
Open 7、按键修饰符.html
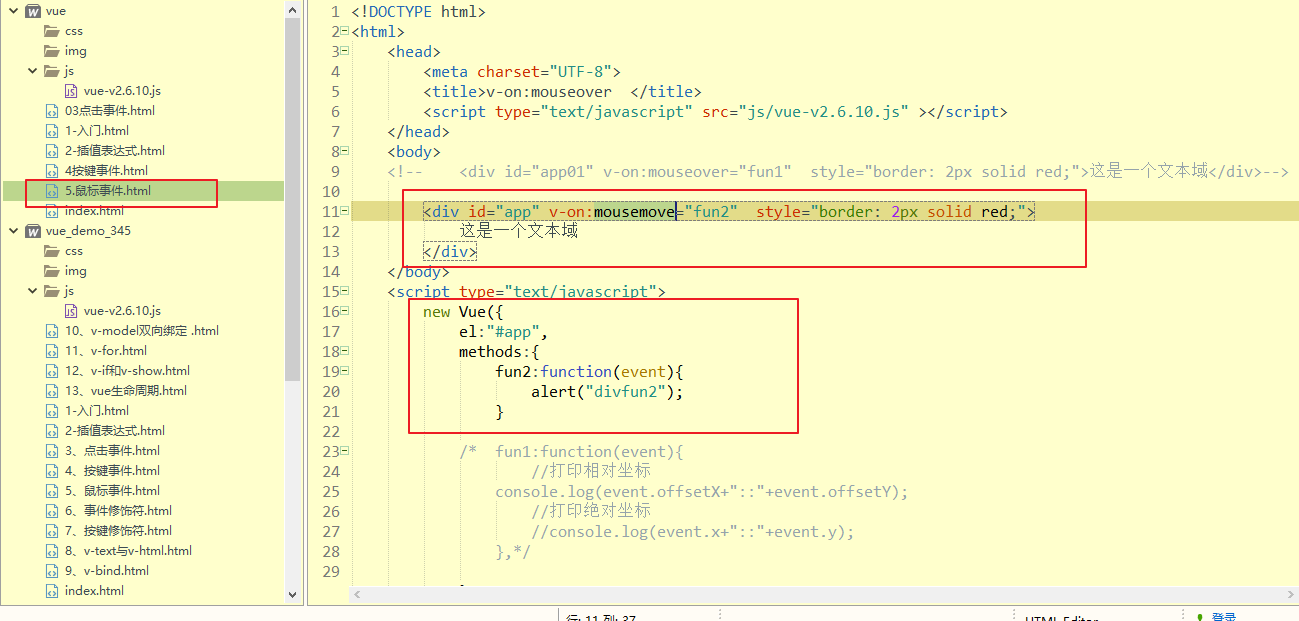click(118, 531)
